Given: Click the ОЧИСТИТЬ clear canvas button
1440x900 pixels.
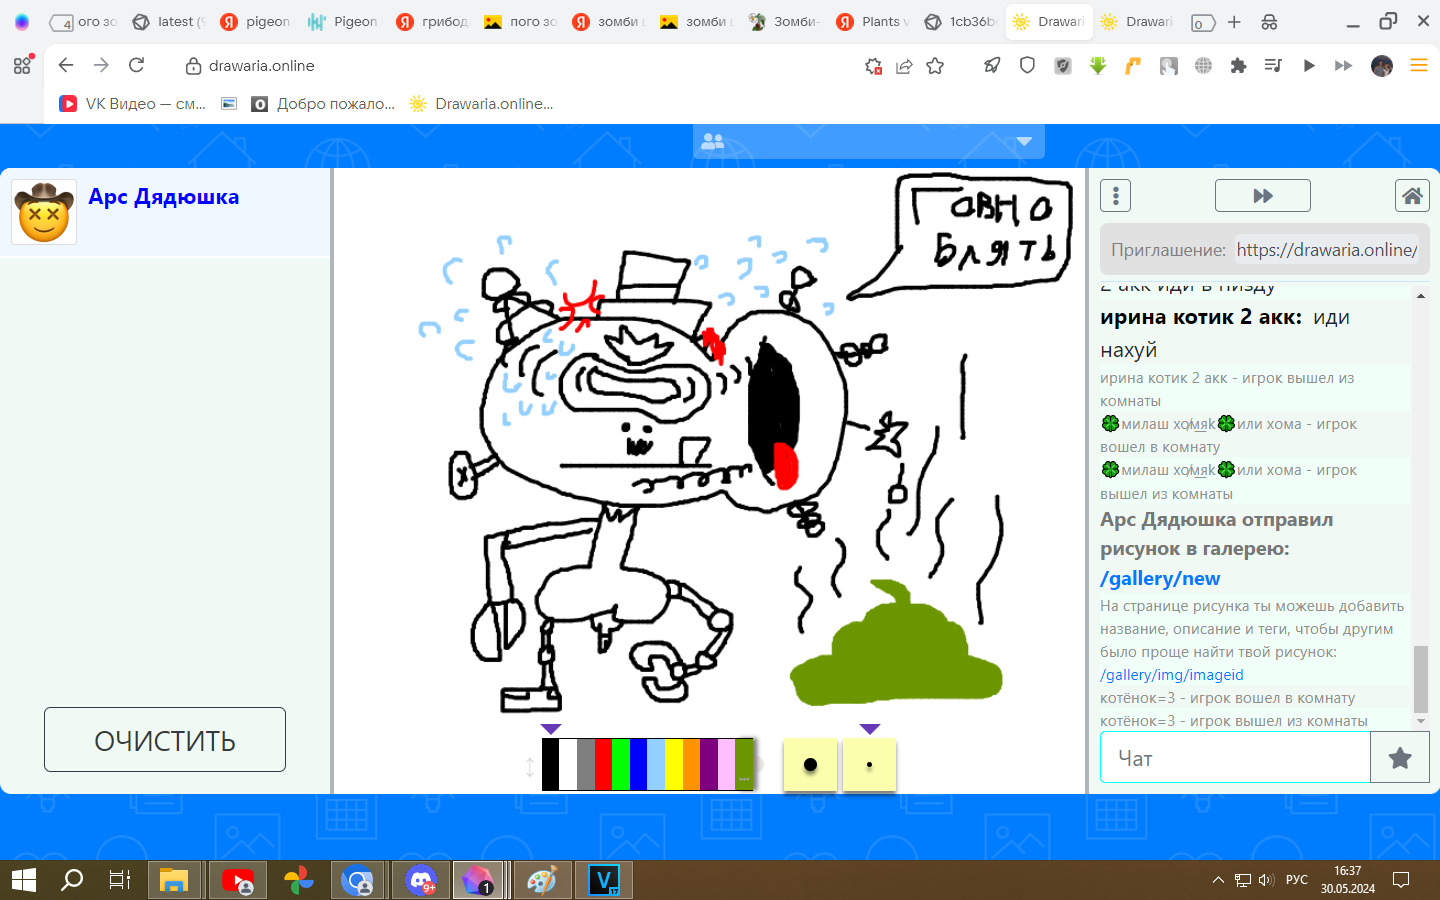Looking at the screenshot, I should [165, 740].
